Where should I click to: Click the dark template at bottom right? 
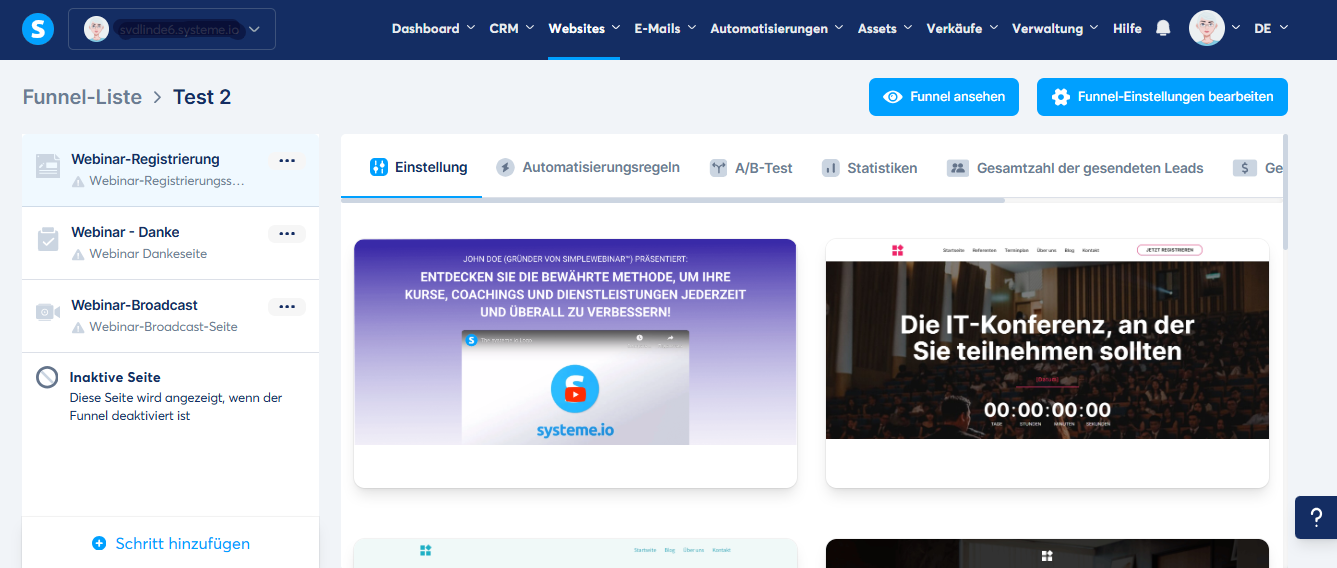1047,553
